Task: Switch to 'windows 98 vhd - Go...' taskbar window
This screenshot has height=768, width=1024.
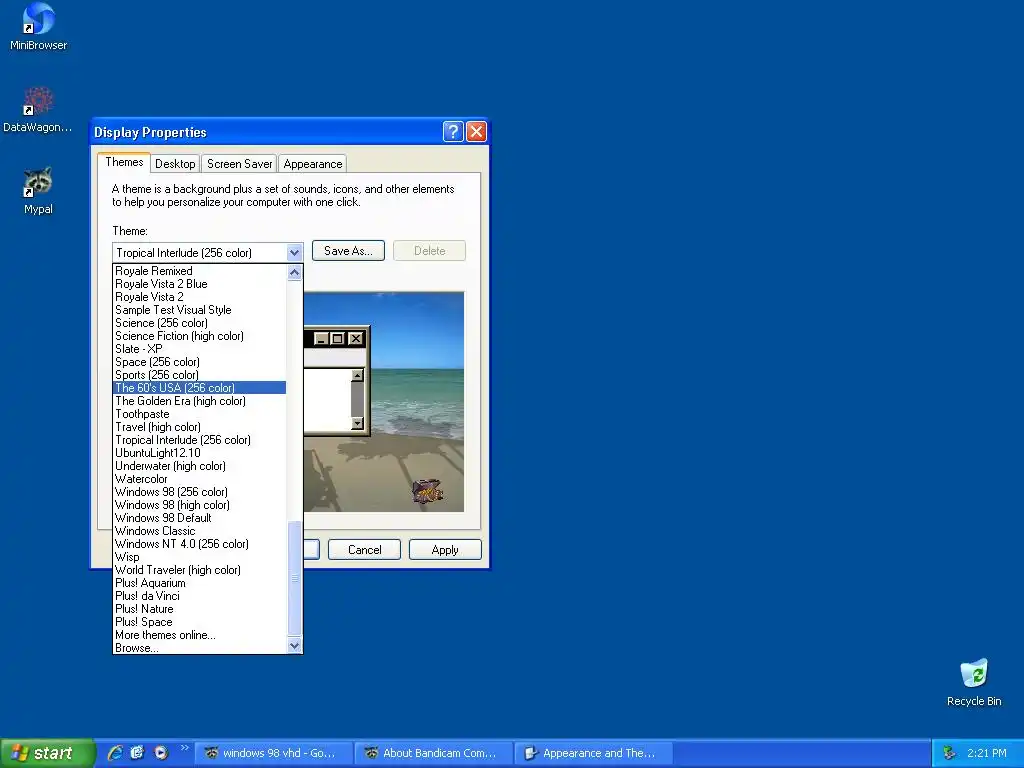Action: click(274, 753)
